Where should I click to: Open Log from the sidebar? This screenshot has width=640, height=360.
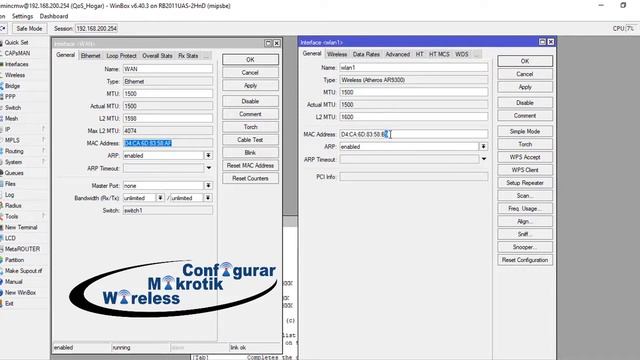(9, 195)
